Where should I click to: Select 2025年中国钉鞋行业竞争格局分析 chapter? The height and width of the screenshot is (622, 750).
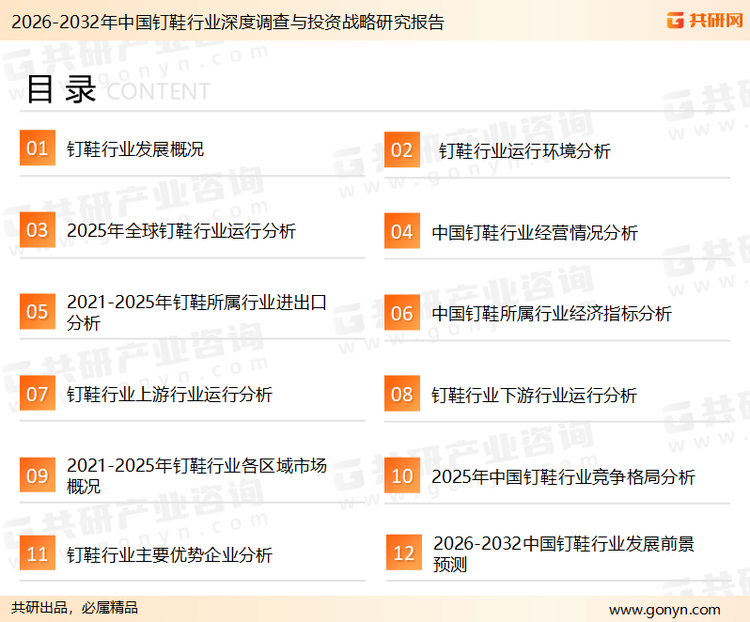click(563, 477)
